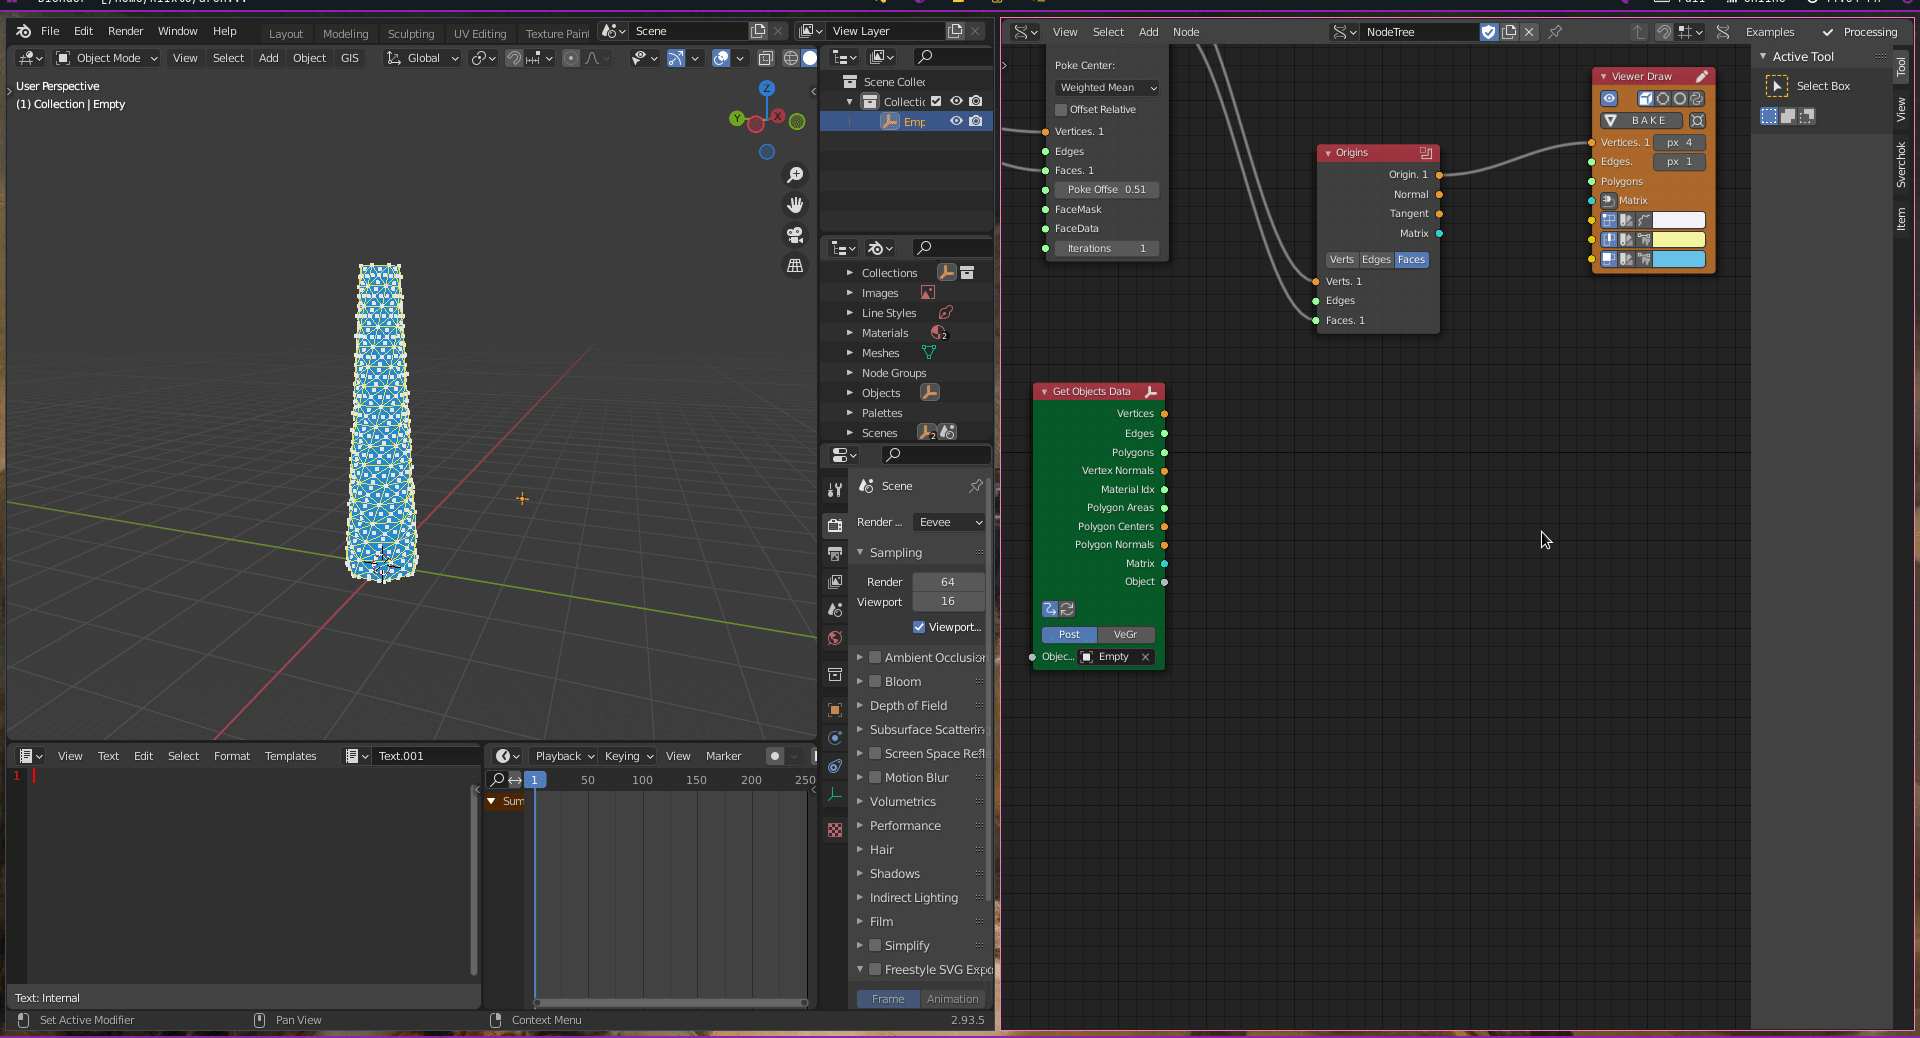Open the Physics properties tab icon
The image size is (1920, 1038).
point(835,738)
